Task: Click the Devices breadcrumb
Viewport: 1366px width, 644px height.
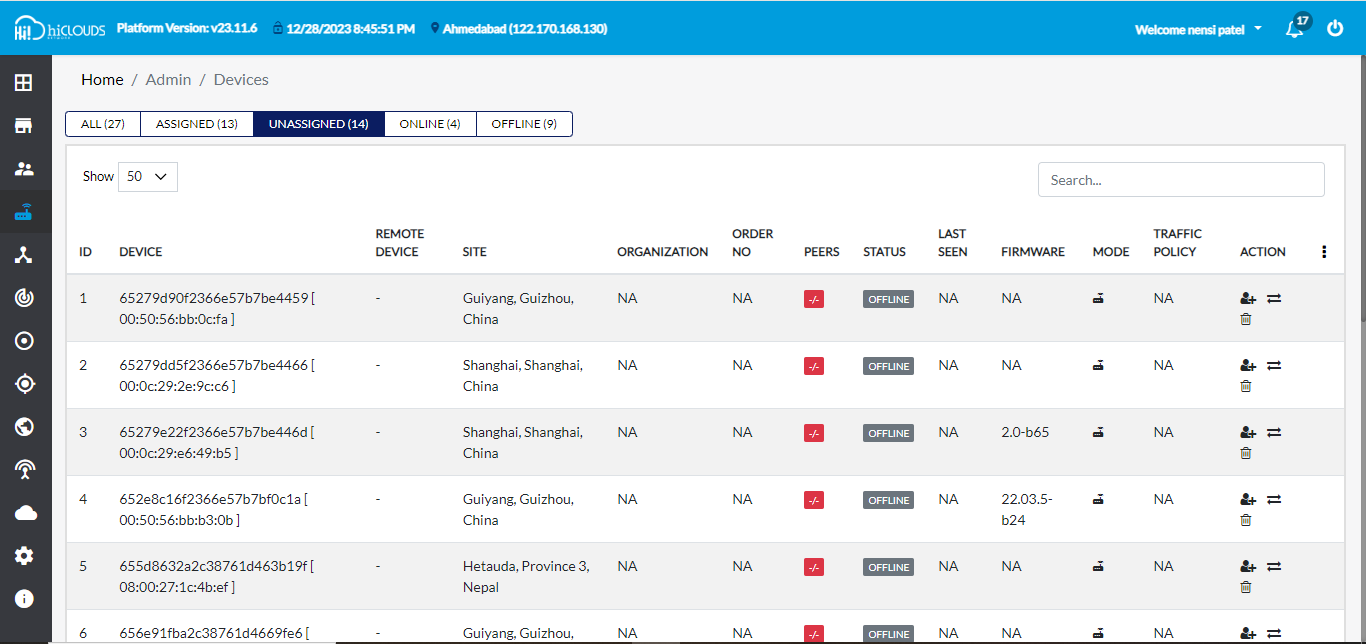Action: [x=241, y=79]
